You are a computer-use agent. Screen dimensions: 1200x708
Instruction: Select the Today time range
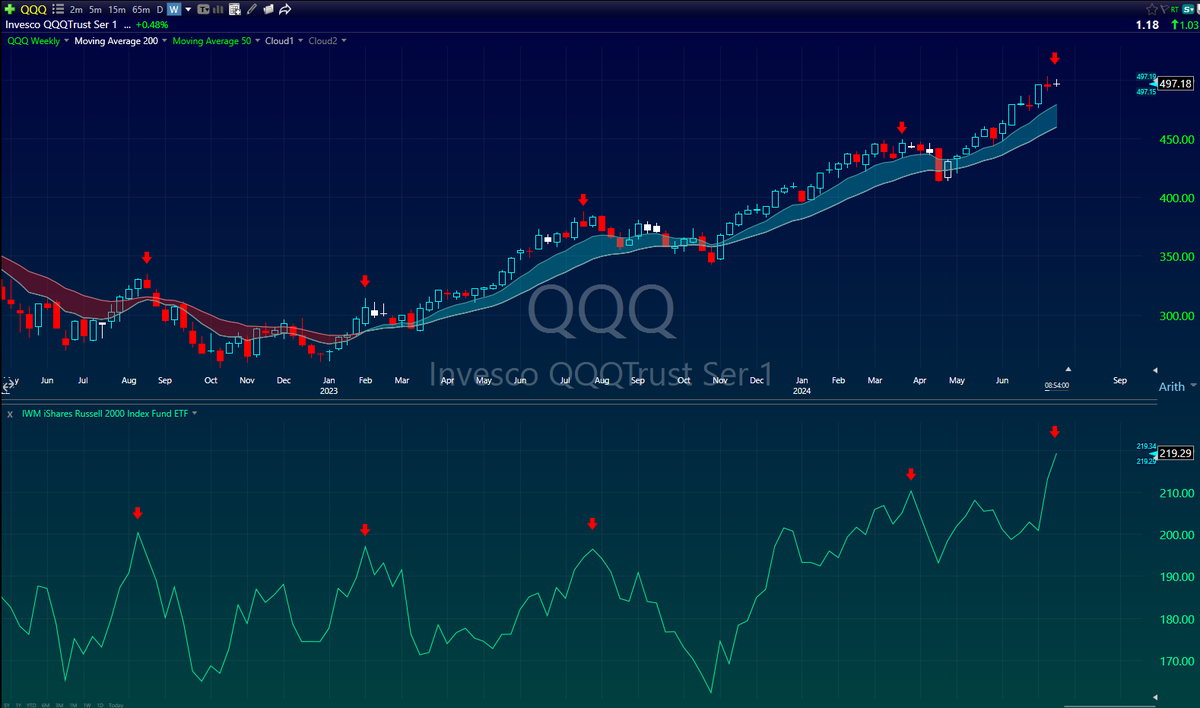click(116, 705)
